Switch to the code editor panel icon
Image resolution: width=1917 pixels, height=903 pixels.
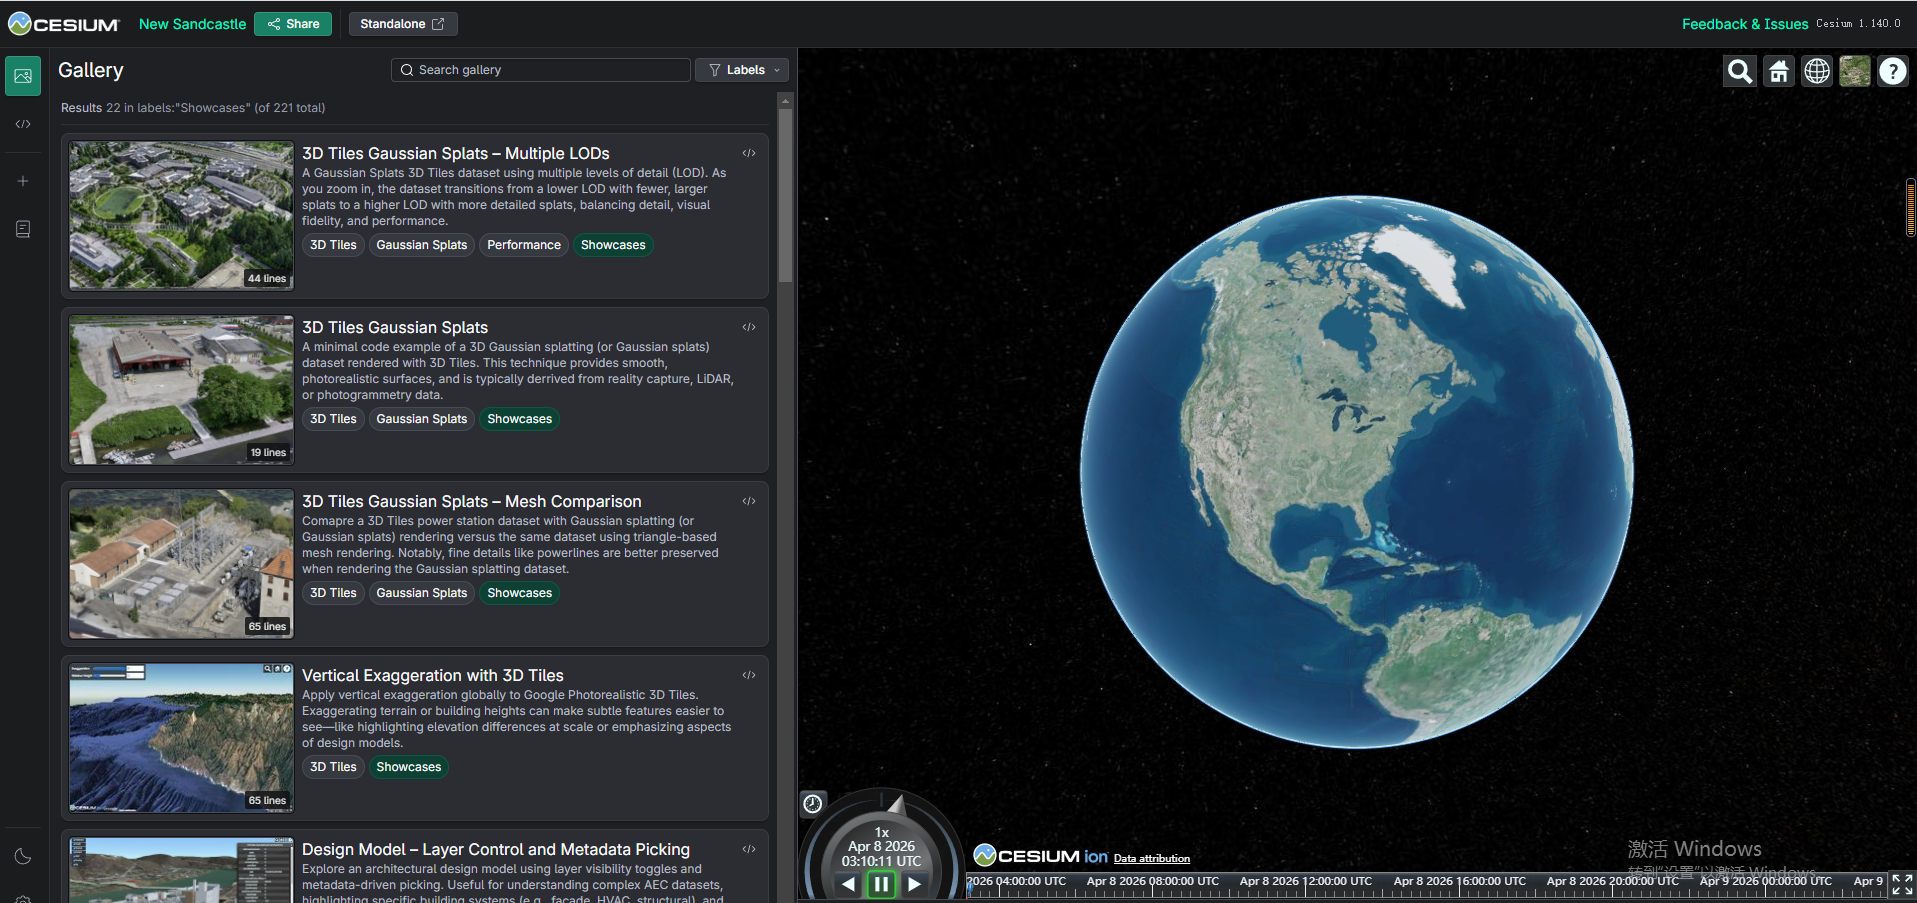pos(23,124)
